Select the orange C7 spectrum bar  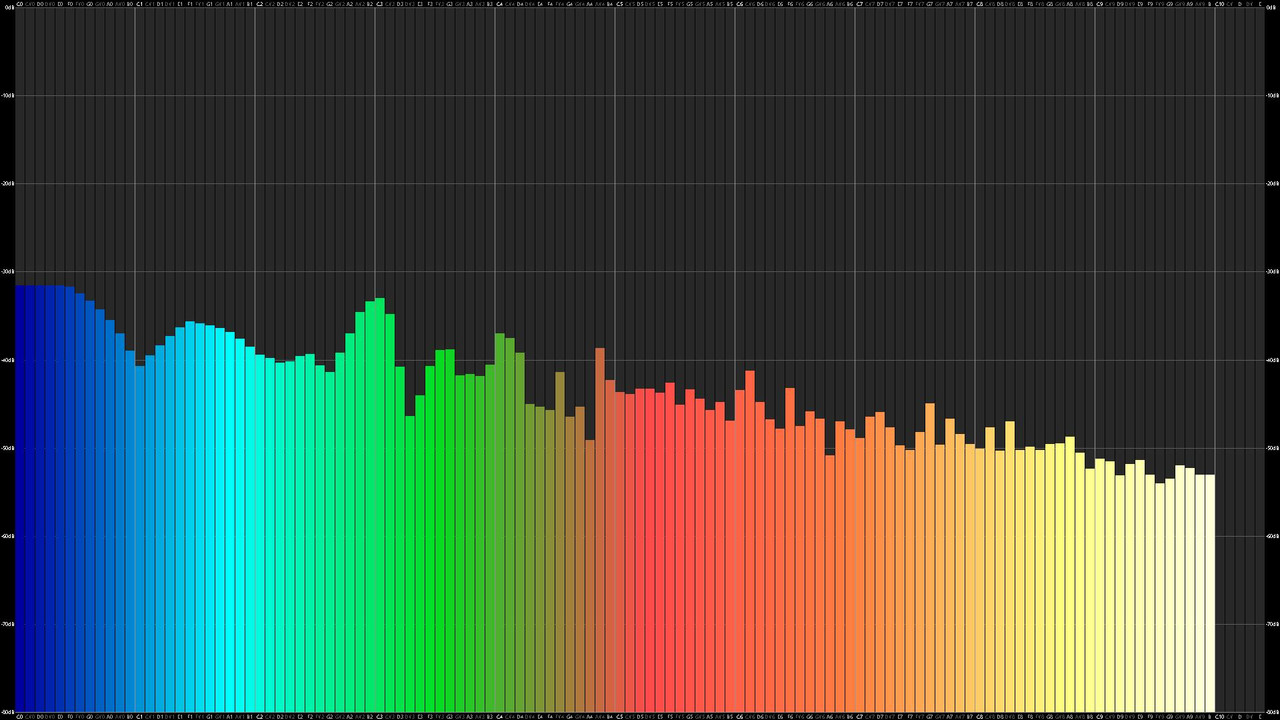(x=860, y=575)
